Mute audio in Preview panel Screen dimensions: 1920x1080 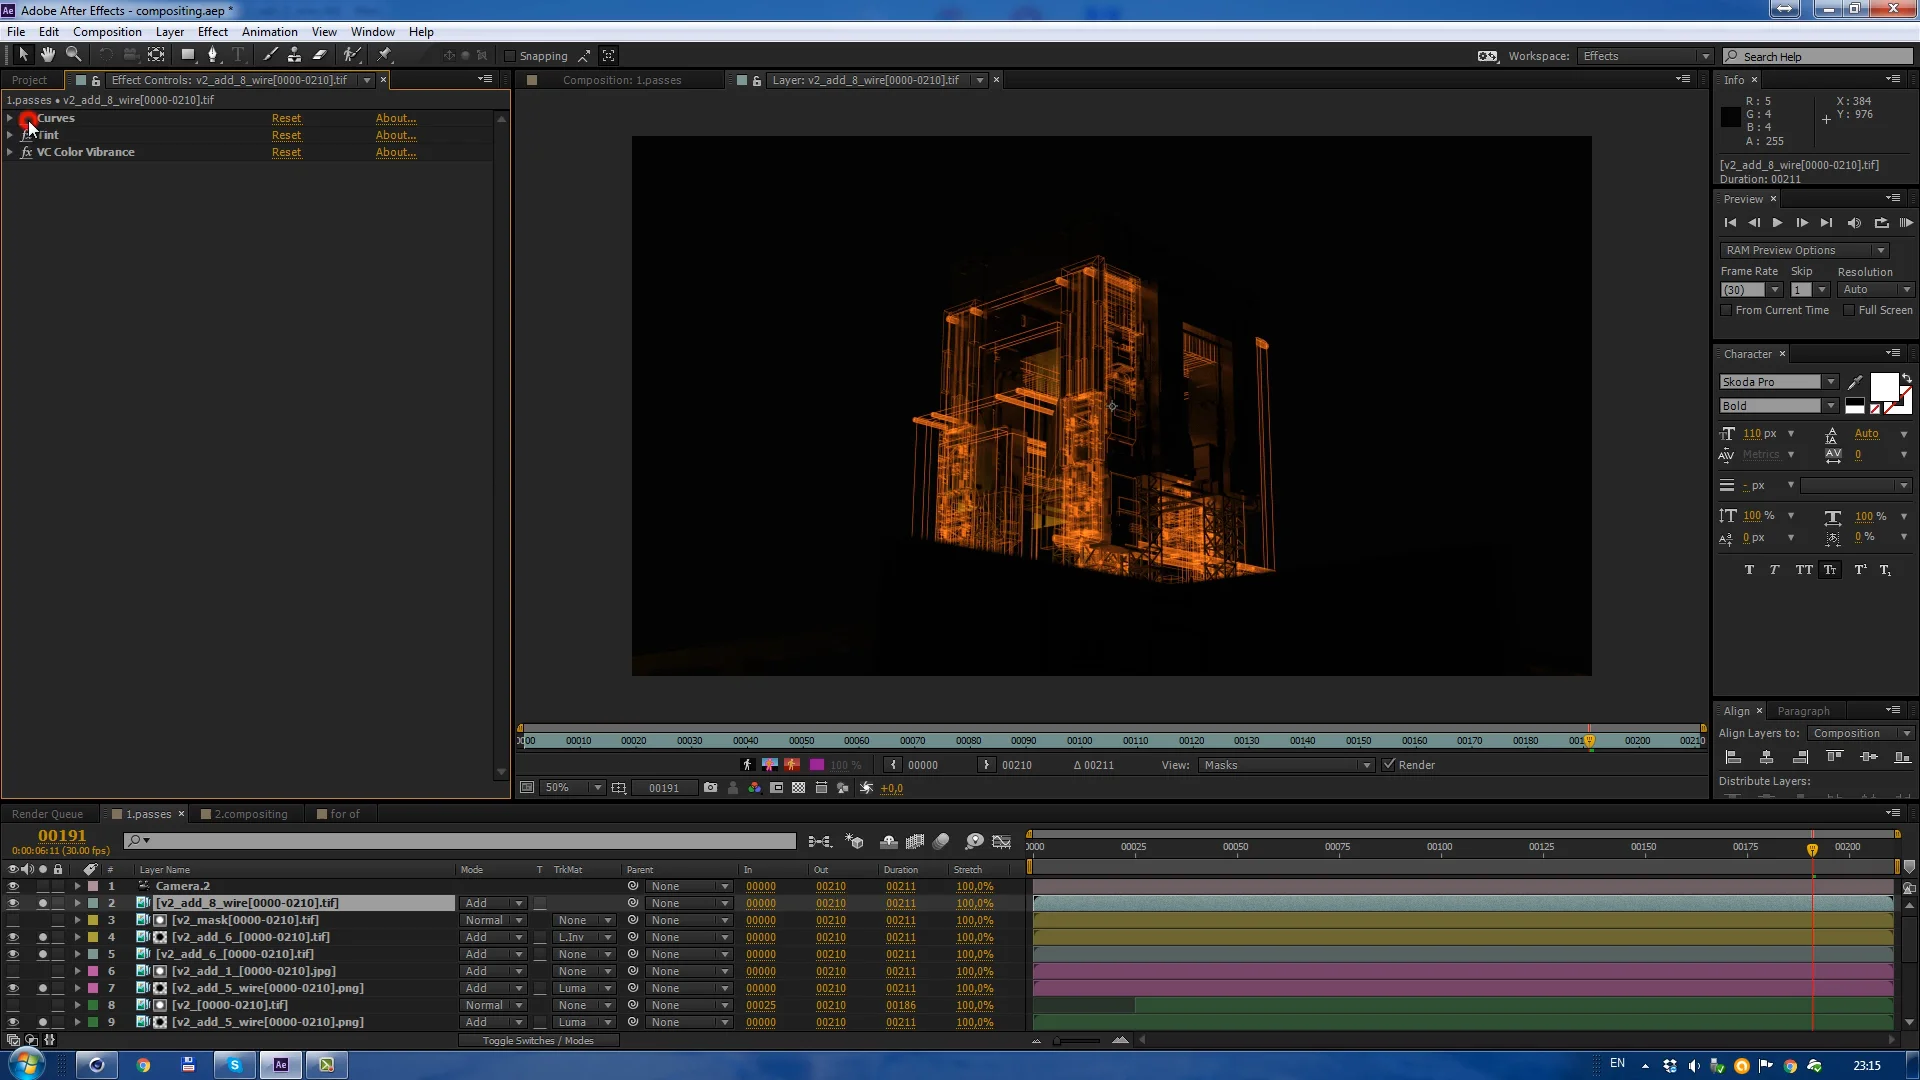(x=1854, y=223)
